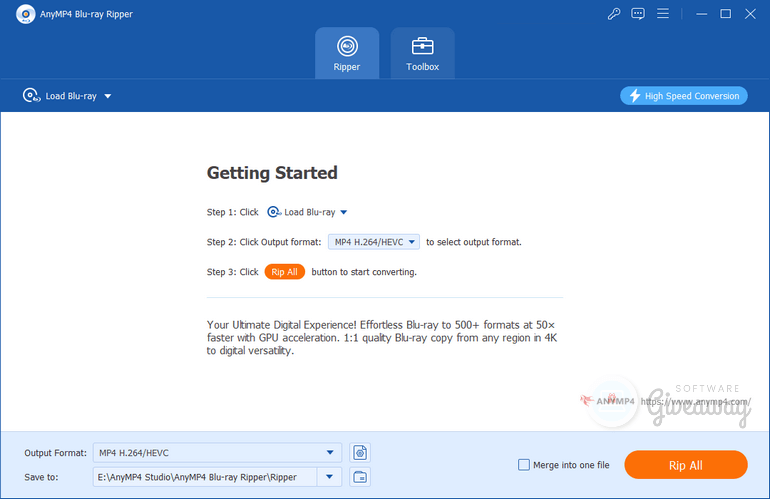Screen dimensions: 770x499
Task: Close the AnyMP4 Blu-ray Ripper window
Action: tap(750, 14)
